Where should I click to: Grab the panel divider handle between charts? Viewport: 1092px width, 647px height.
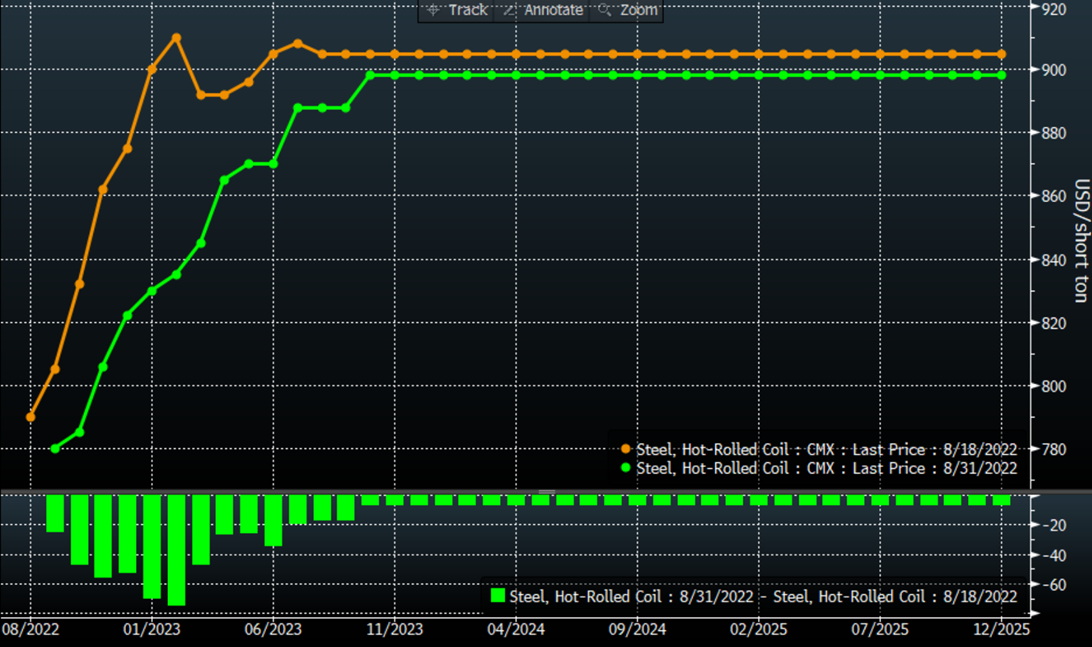tap(546, 491)
